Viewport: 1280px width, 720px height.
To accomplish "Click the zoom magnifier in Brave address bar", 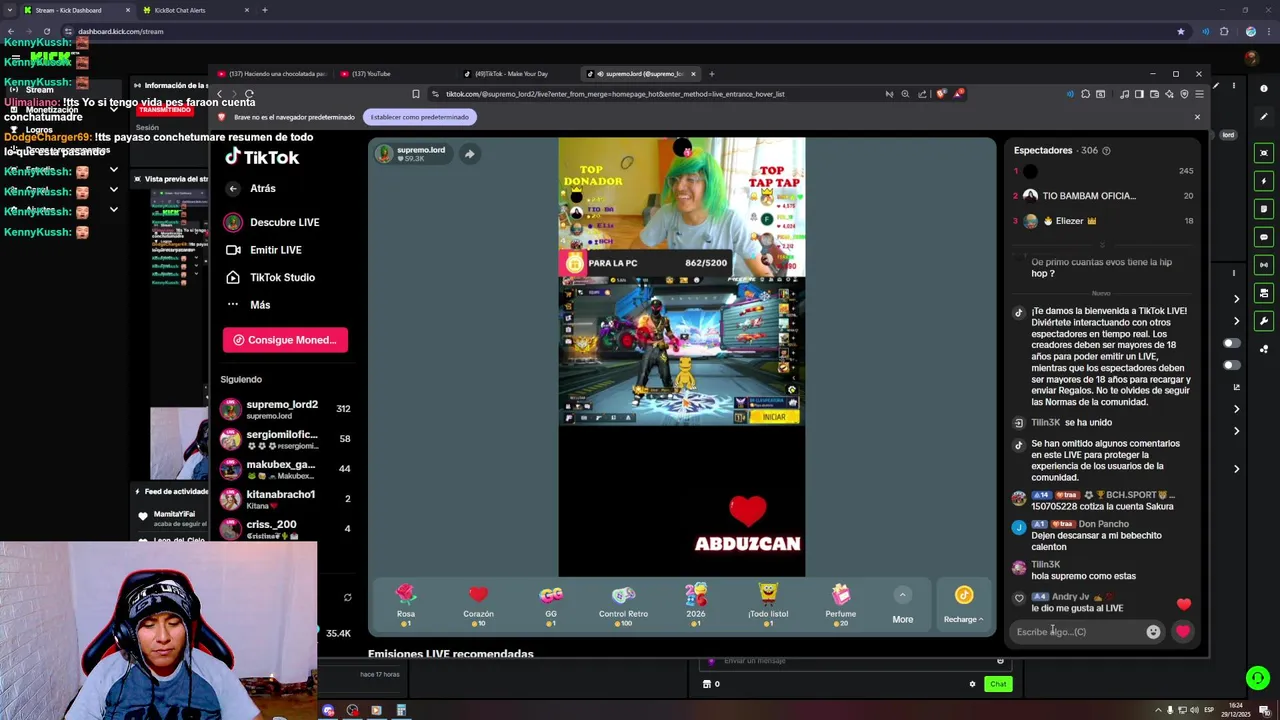I will tap(905, 94).
